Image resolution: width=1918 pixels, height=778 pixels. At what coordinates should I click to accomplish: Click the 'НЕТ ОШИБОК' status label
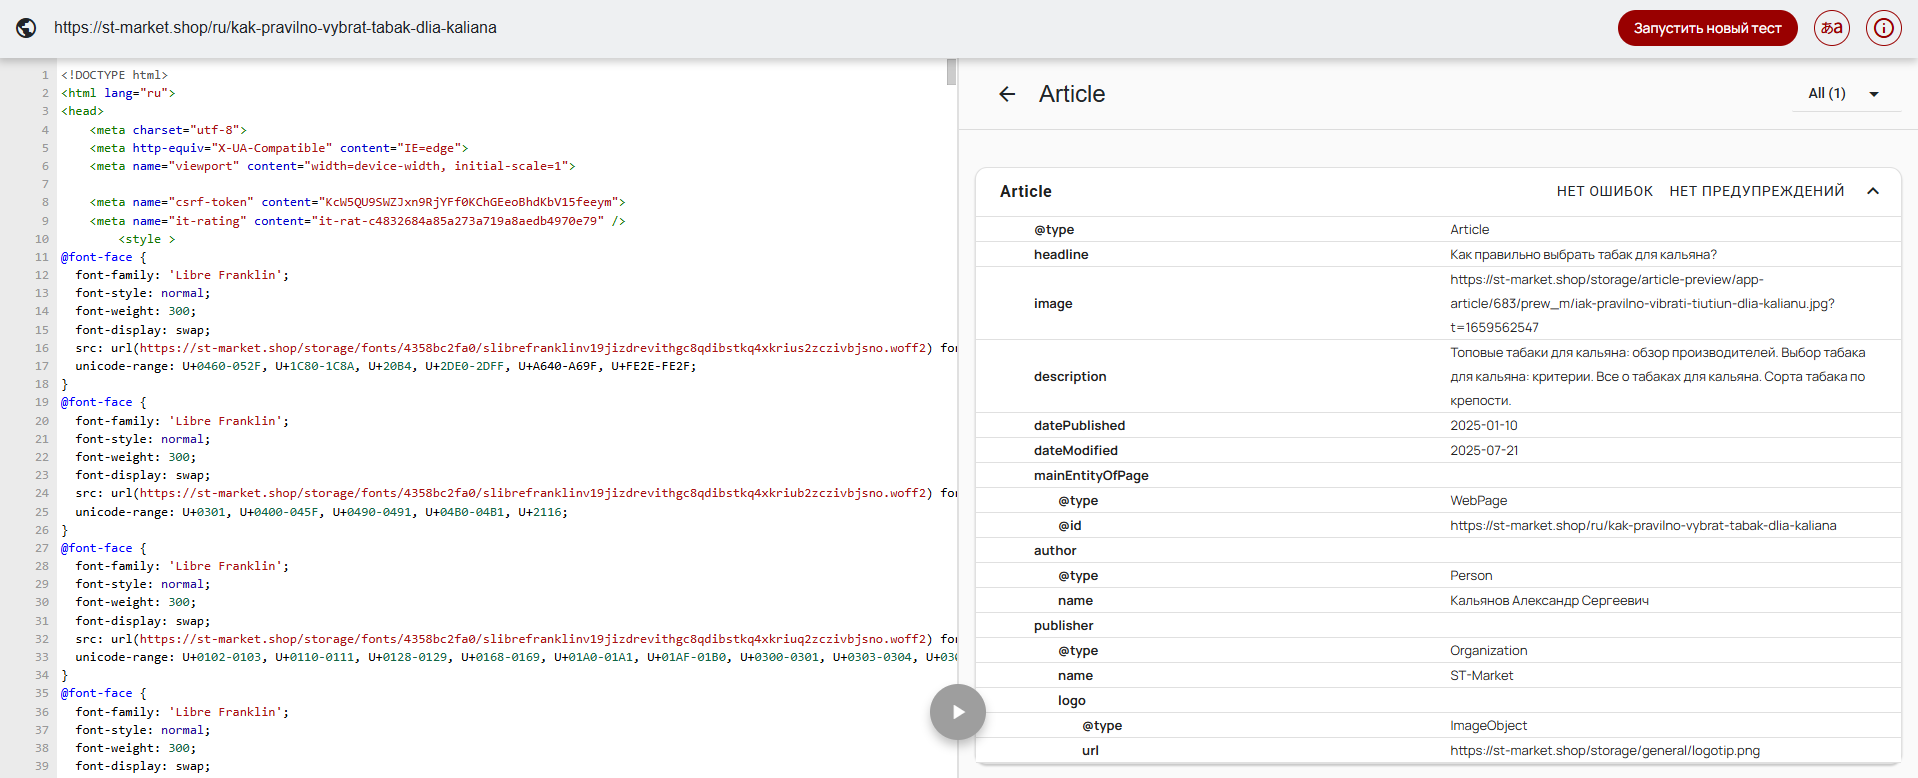pyautogui.click(x=1604, y=191)
